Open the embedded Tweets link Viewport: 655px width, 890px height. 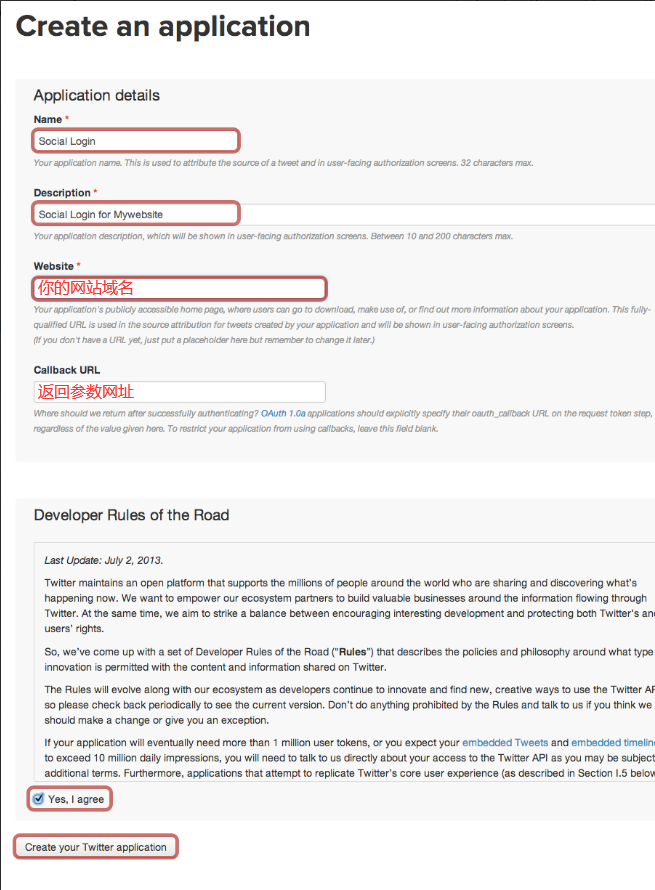point(505,742)
